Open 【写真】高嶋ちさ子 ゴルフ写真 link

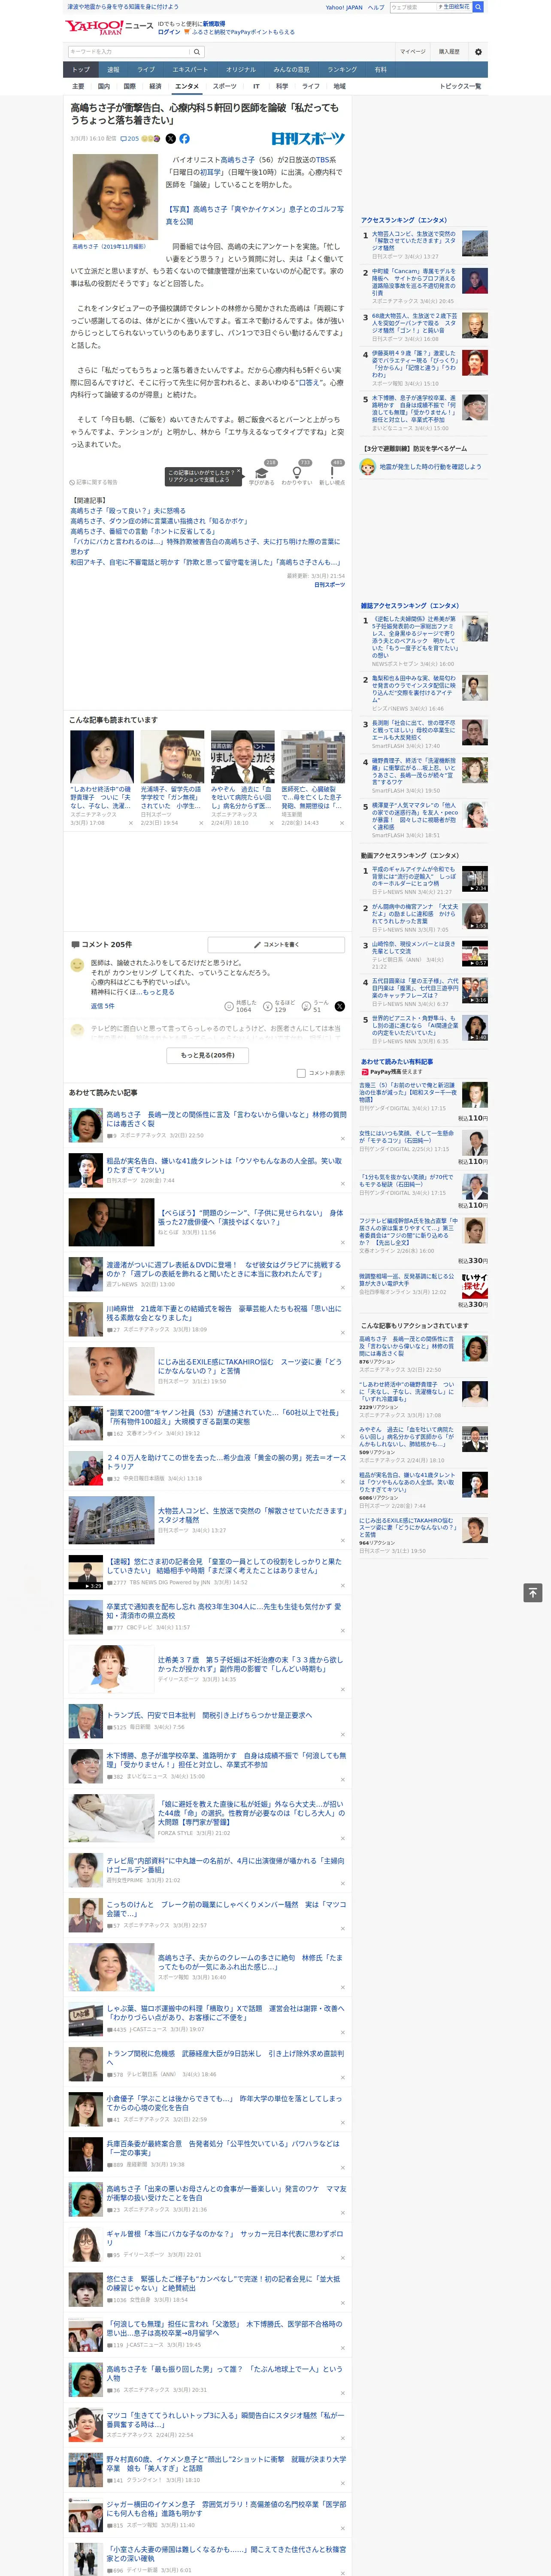[x=254, y=215]
